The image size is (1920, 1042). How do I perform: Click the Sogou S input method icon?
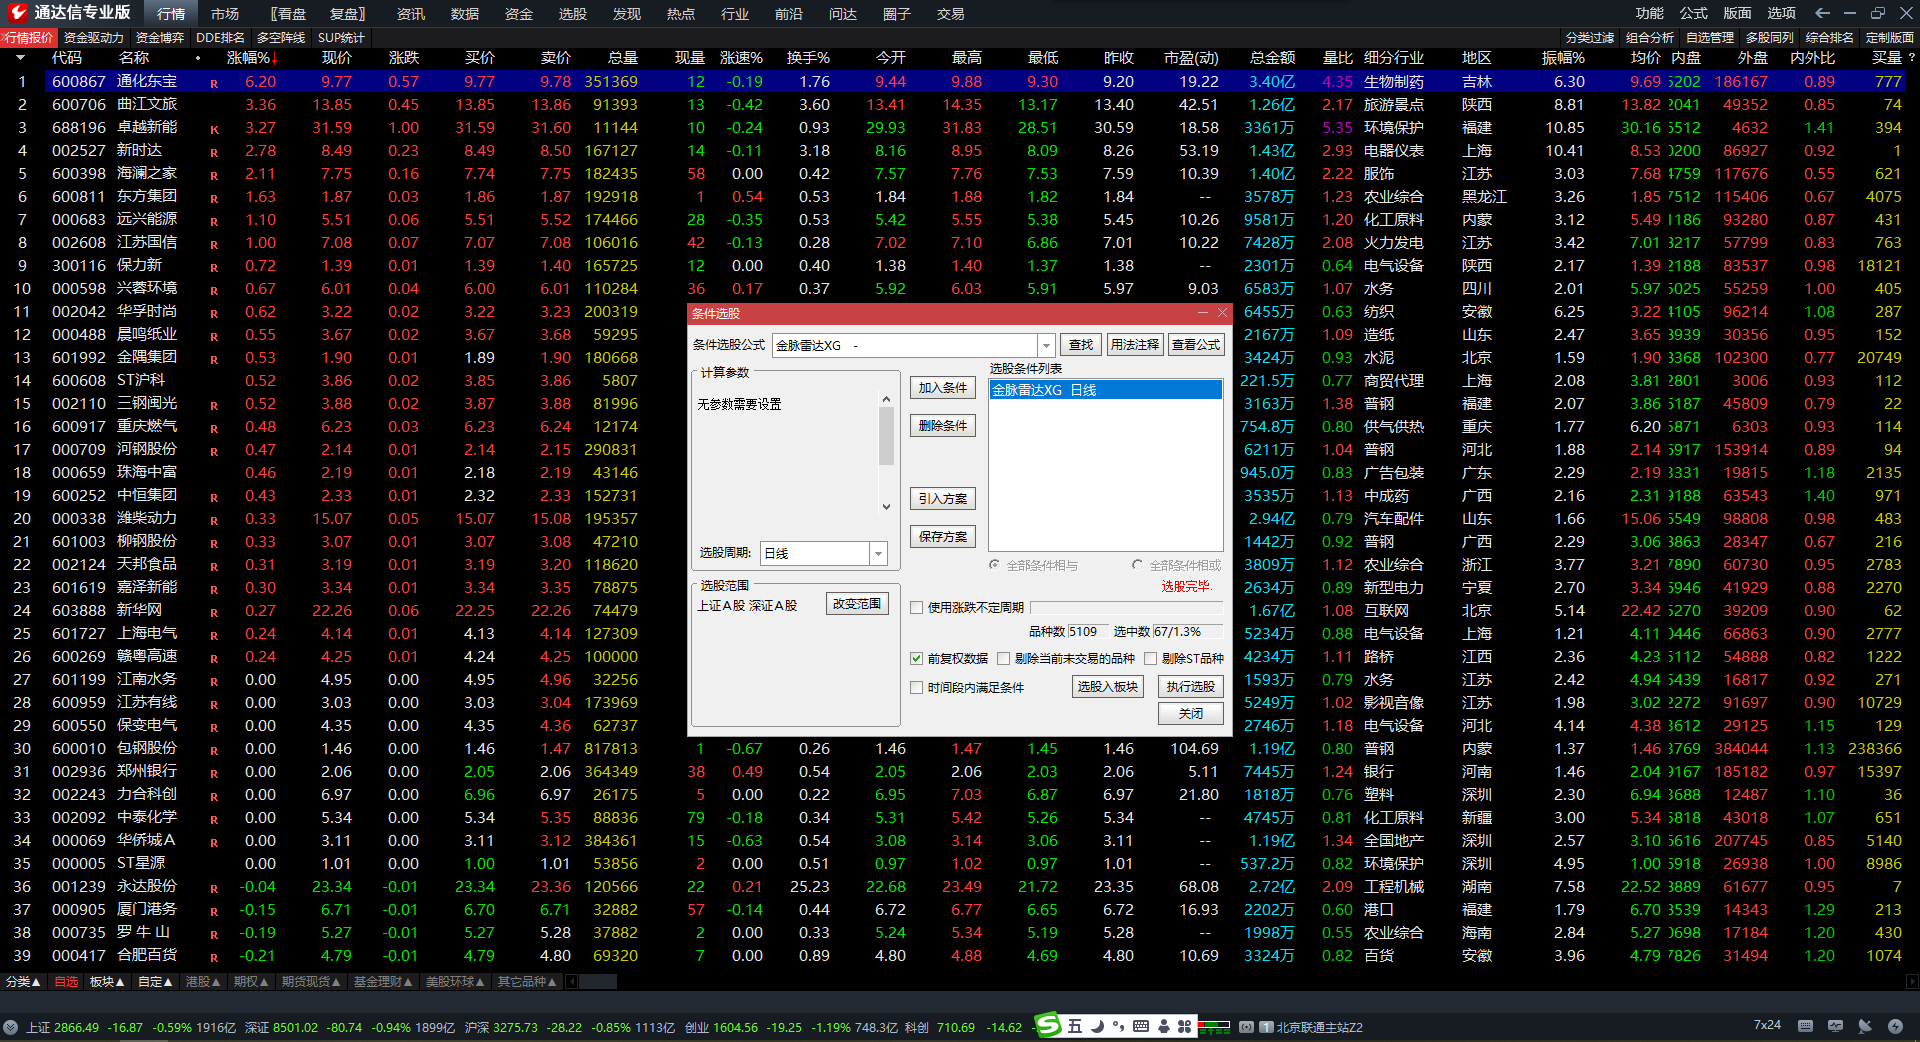pos(1047,1025)
